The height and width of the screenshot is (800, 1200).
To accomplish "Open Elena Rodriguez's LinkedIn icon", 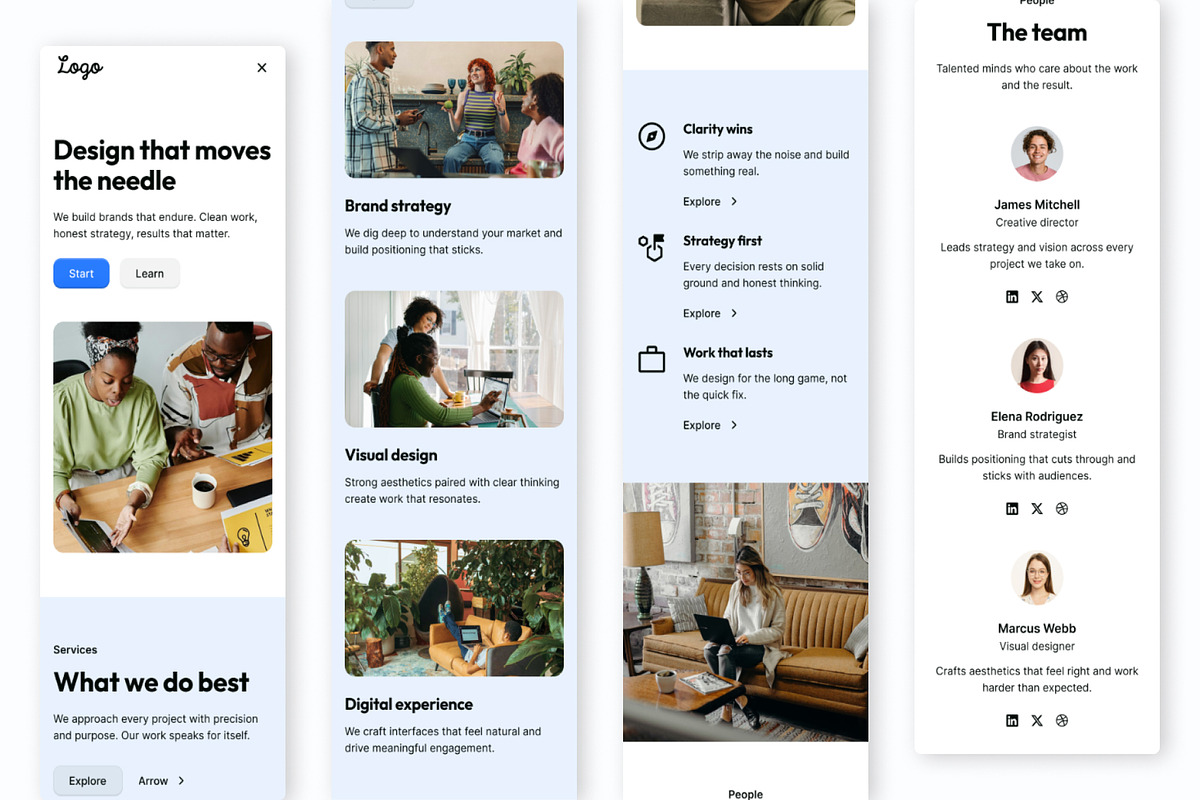I will [1012, 509].
